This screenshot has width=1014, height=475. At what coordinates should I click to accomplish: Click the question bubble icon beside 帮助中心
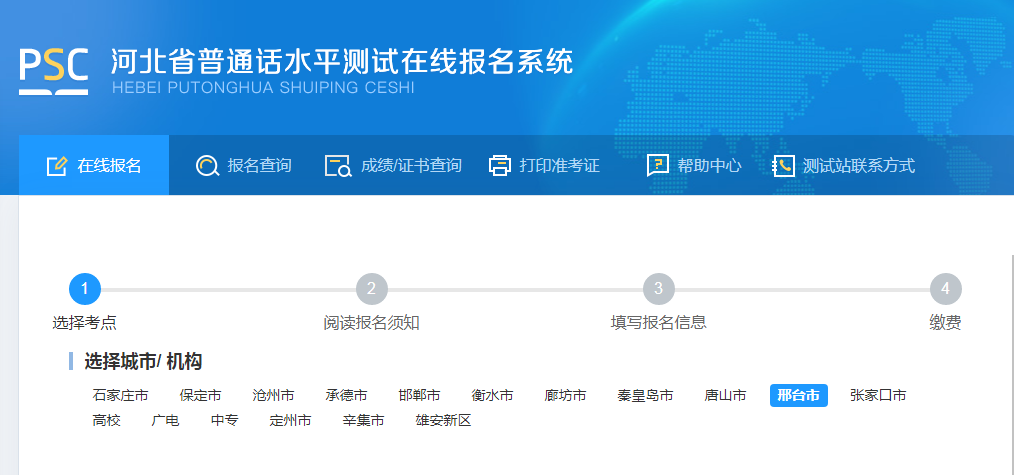658,166
